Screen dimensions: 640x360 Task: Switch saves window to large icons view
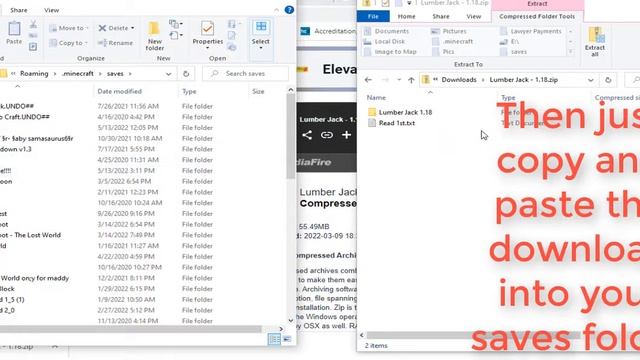[287, 339]
